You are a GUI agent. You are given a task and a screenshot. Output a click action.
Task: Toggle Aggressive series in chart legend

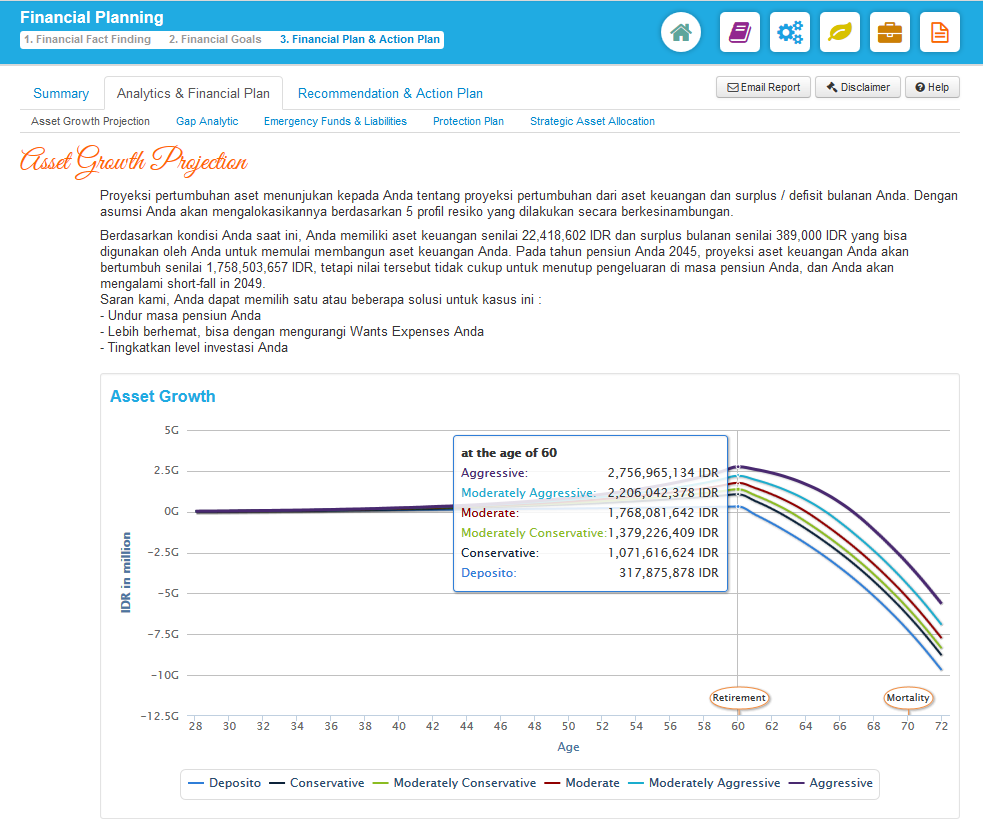point(830,783)
